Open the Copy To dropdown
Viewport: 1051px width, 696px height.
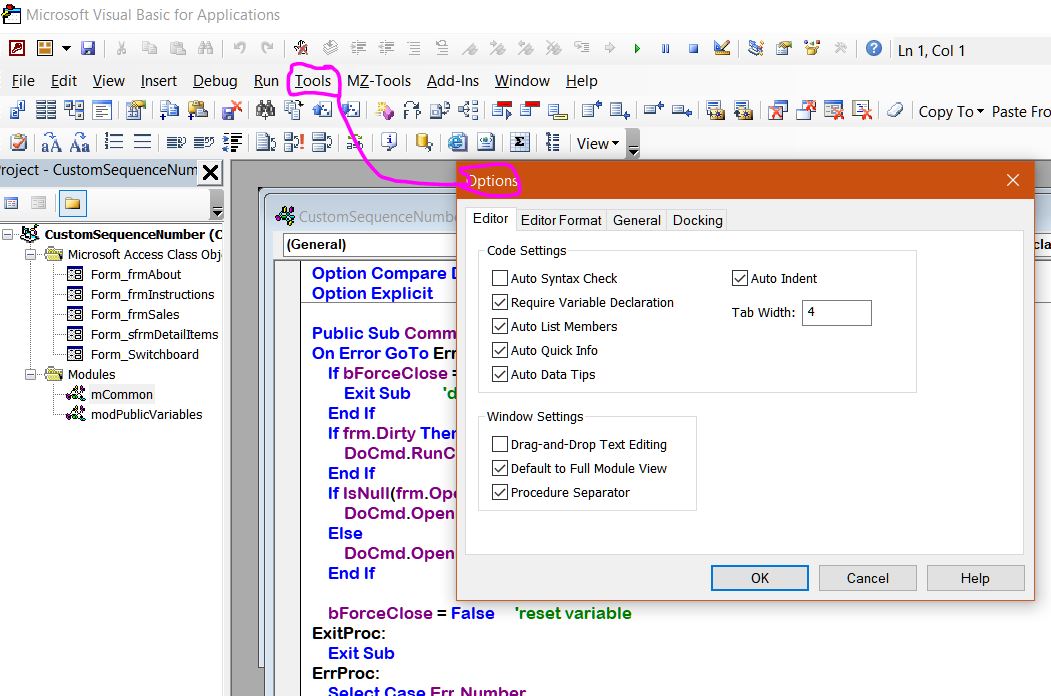950,111
